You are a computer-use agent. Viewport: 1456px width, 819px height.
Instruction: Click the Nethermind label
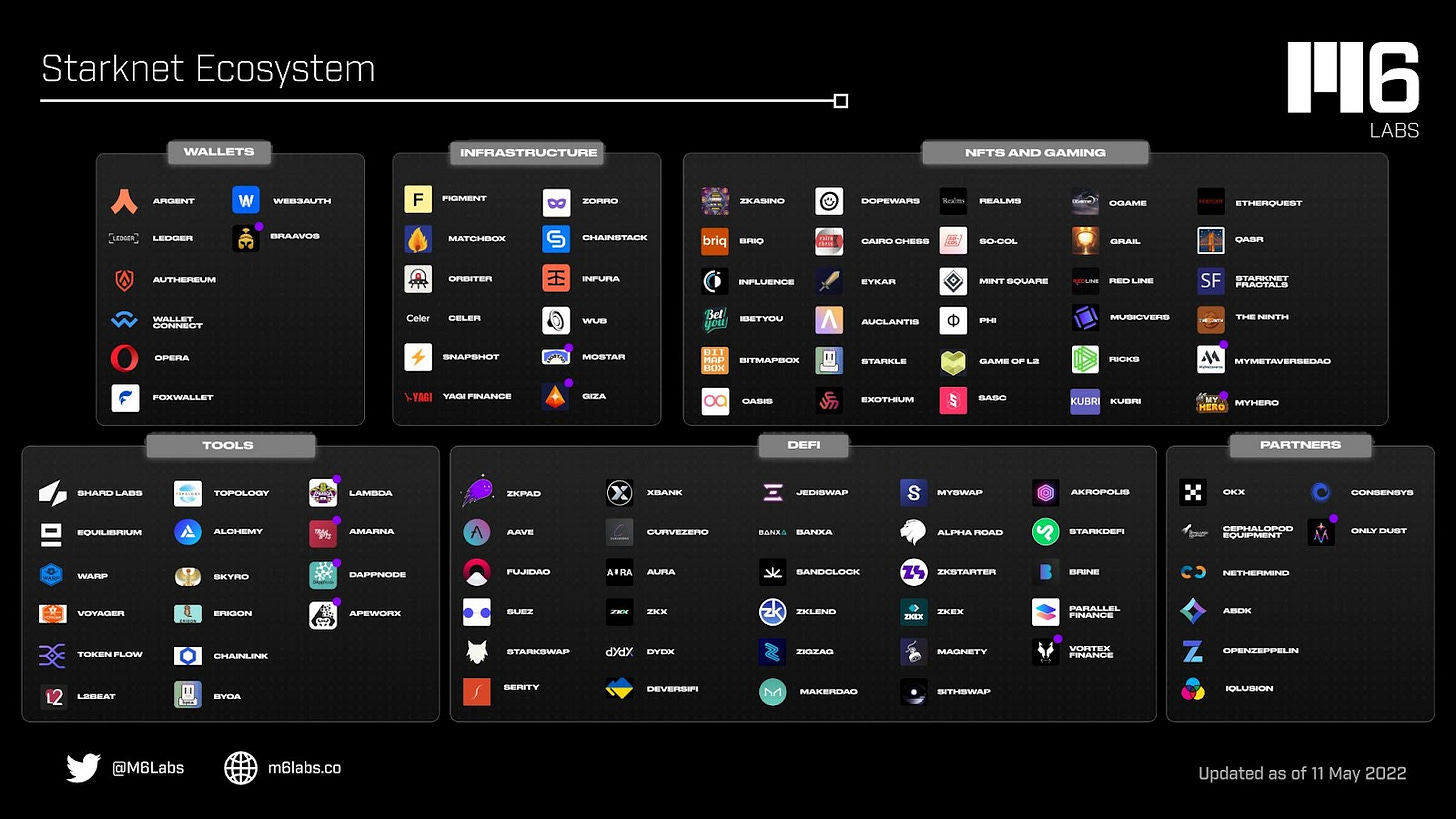coord(1256,573)
